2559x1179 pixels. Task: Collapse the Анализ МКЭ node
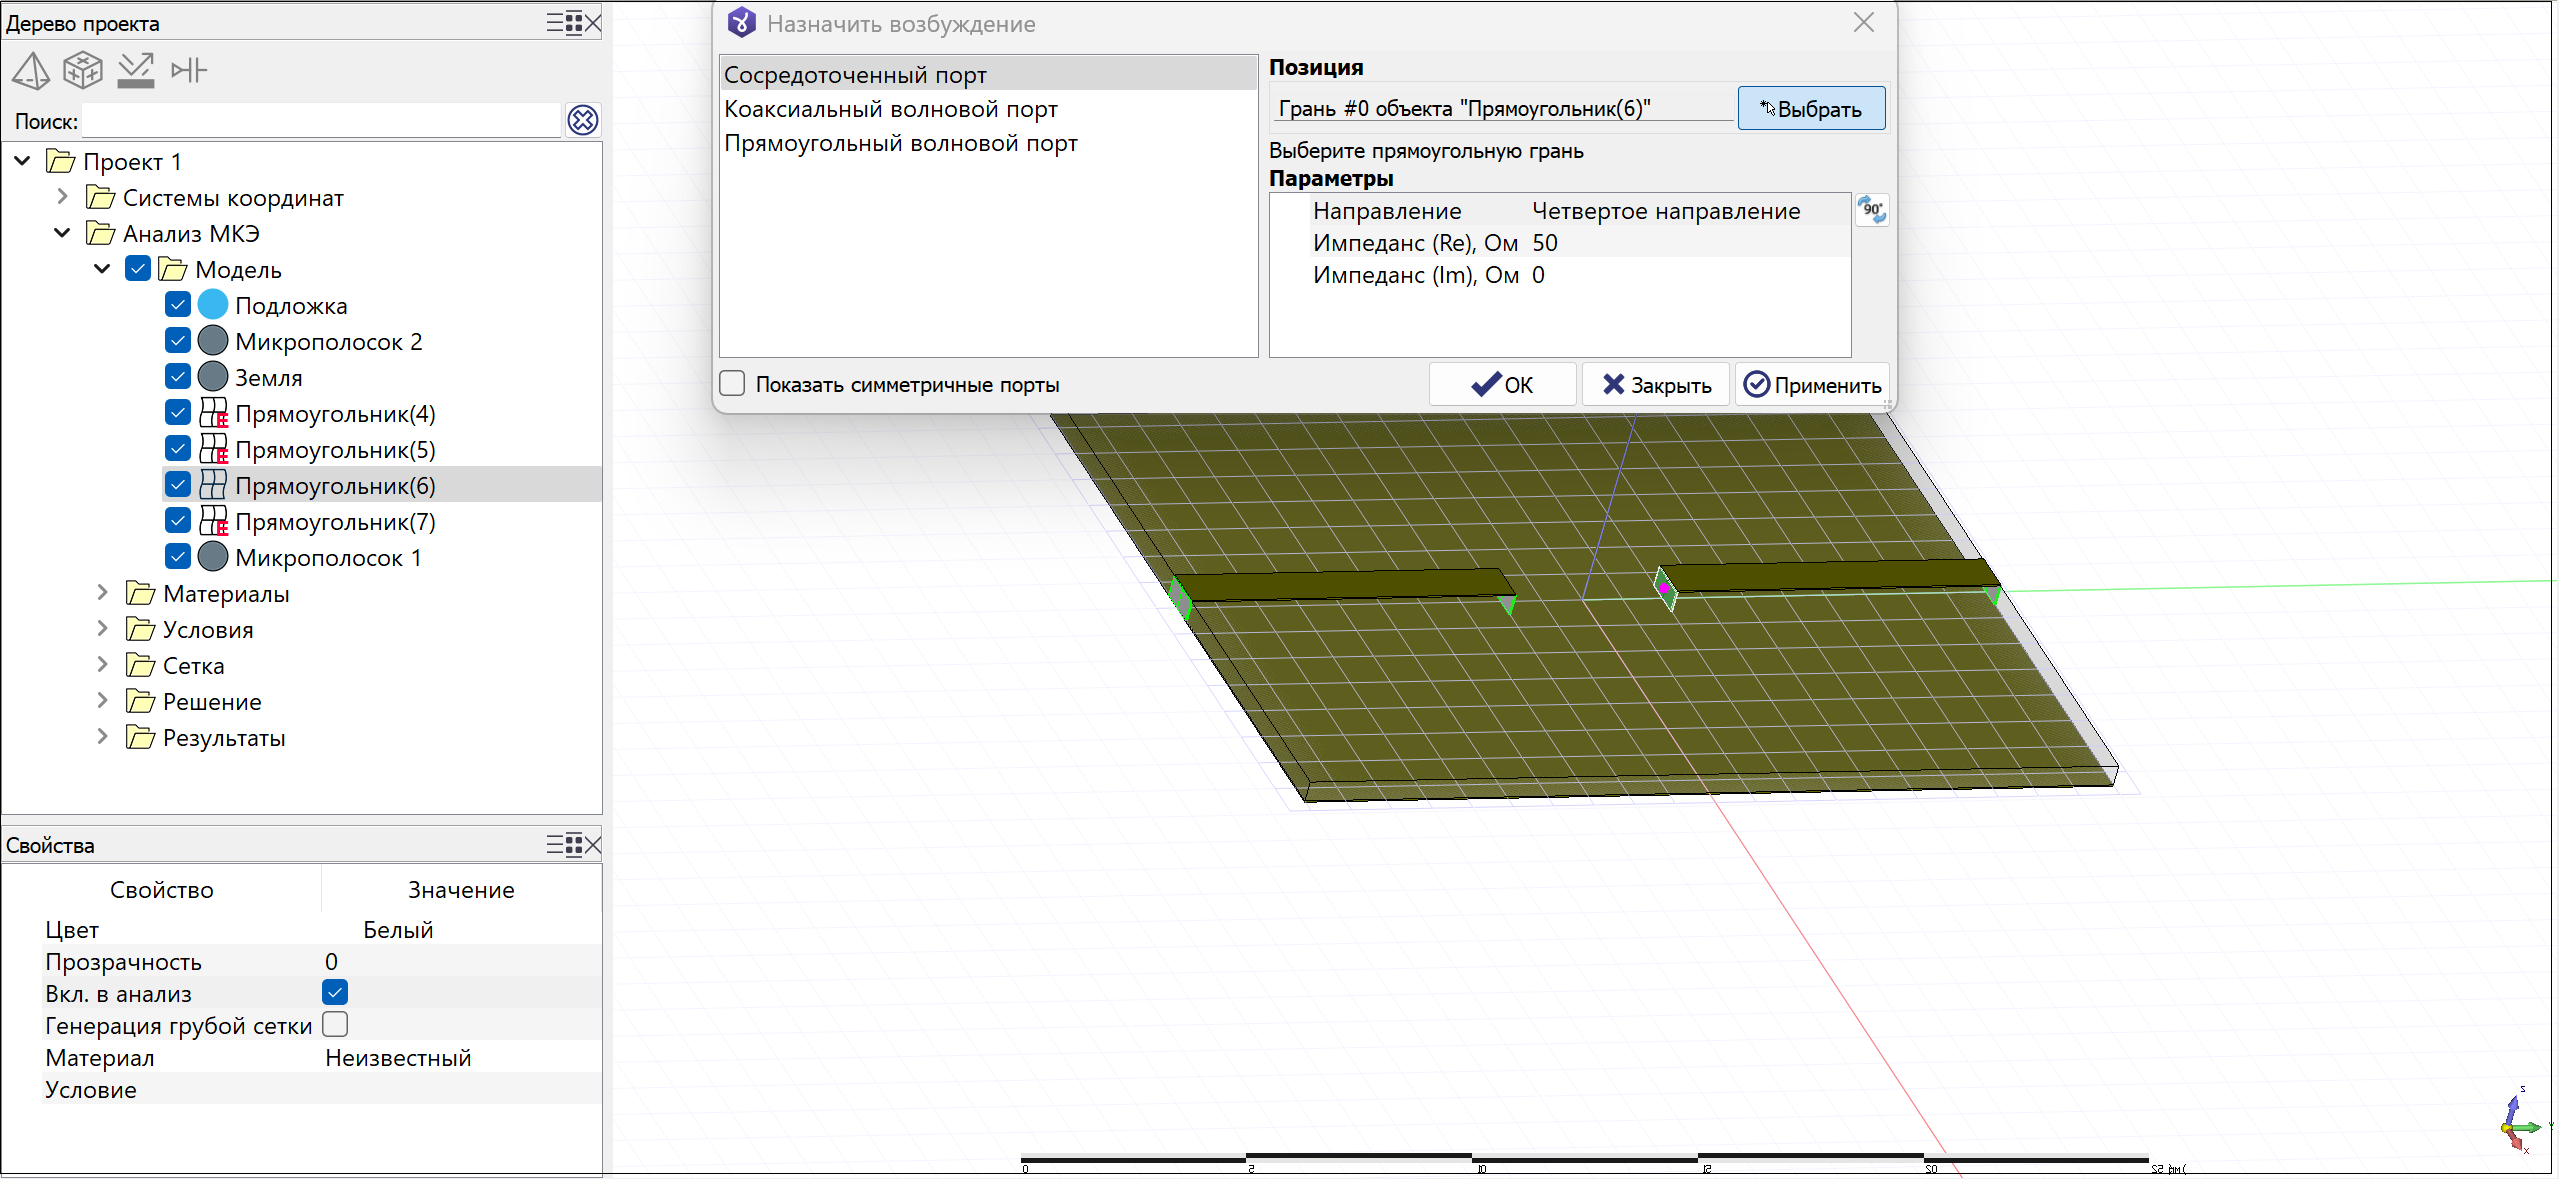pos(62,233)
